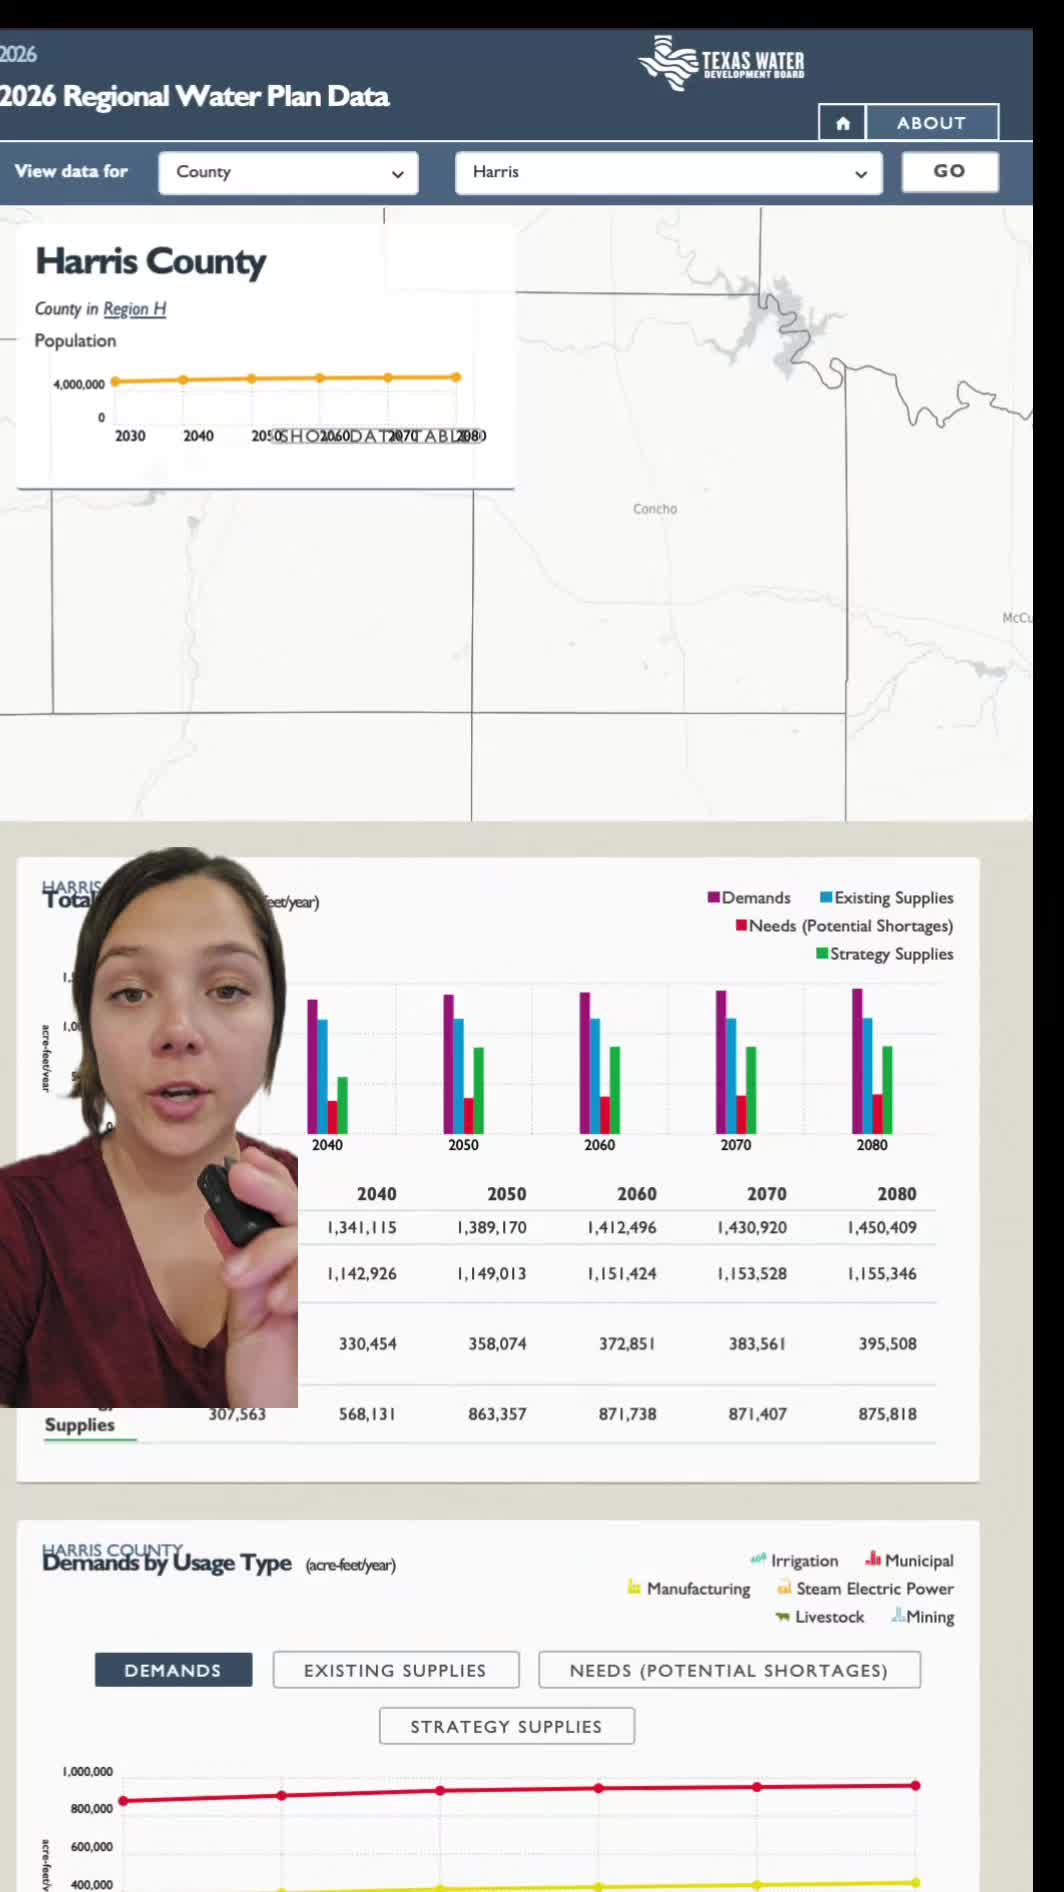Viewport: 1064px width, 1892px height.
Task: Click the 2080 bar group in chart
Action: click(x=872, y=1061)
